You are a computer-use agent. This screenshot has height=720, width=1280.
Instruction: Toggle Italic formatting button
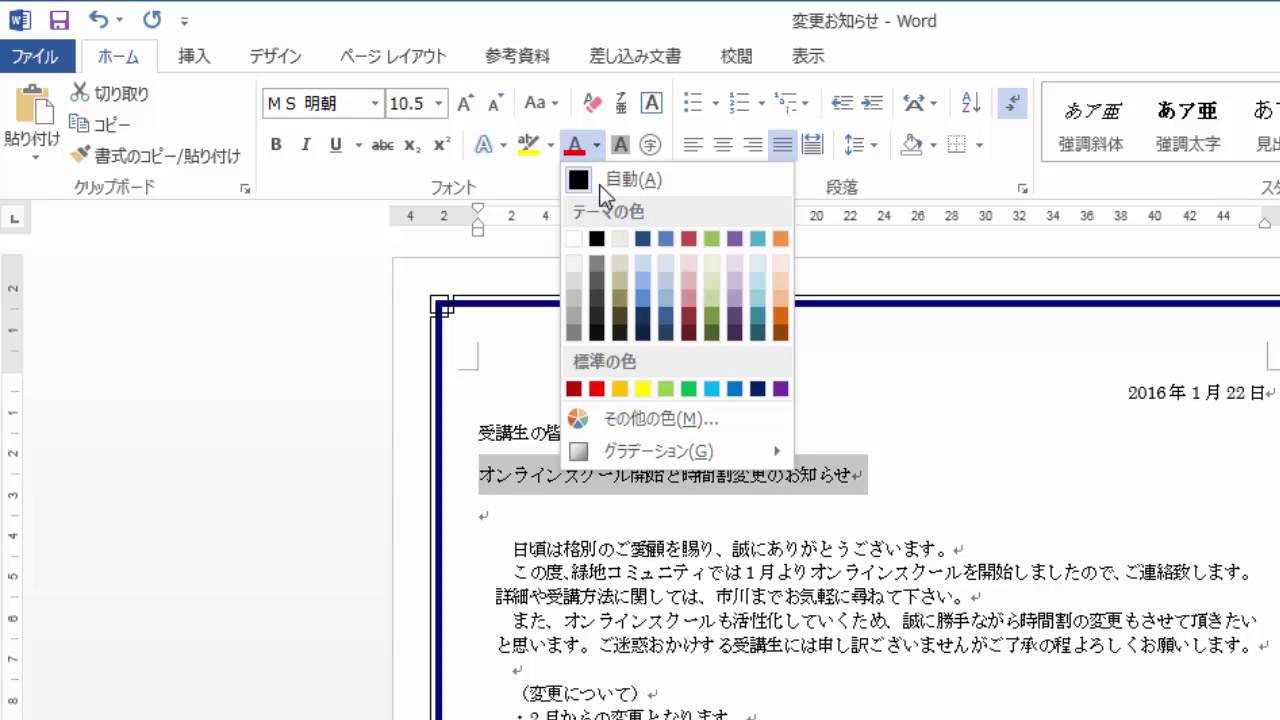[x=306, y=145]
